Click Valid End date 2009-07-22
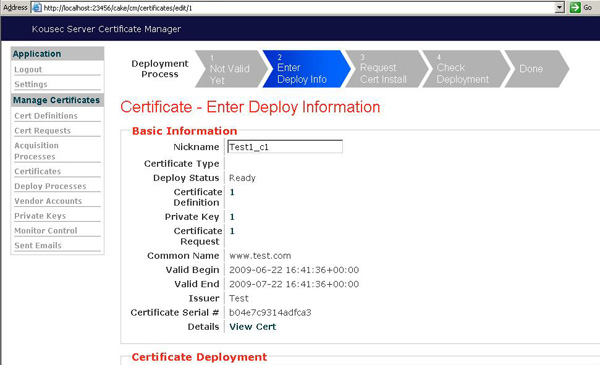This screenshot has height=365, width=600. tap(294, 284)
